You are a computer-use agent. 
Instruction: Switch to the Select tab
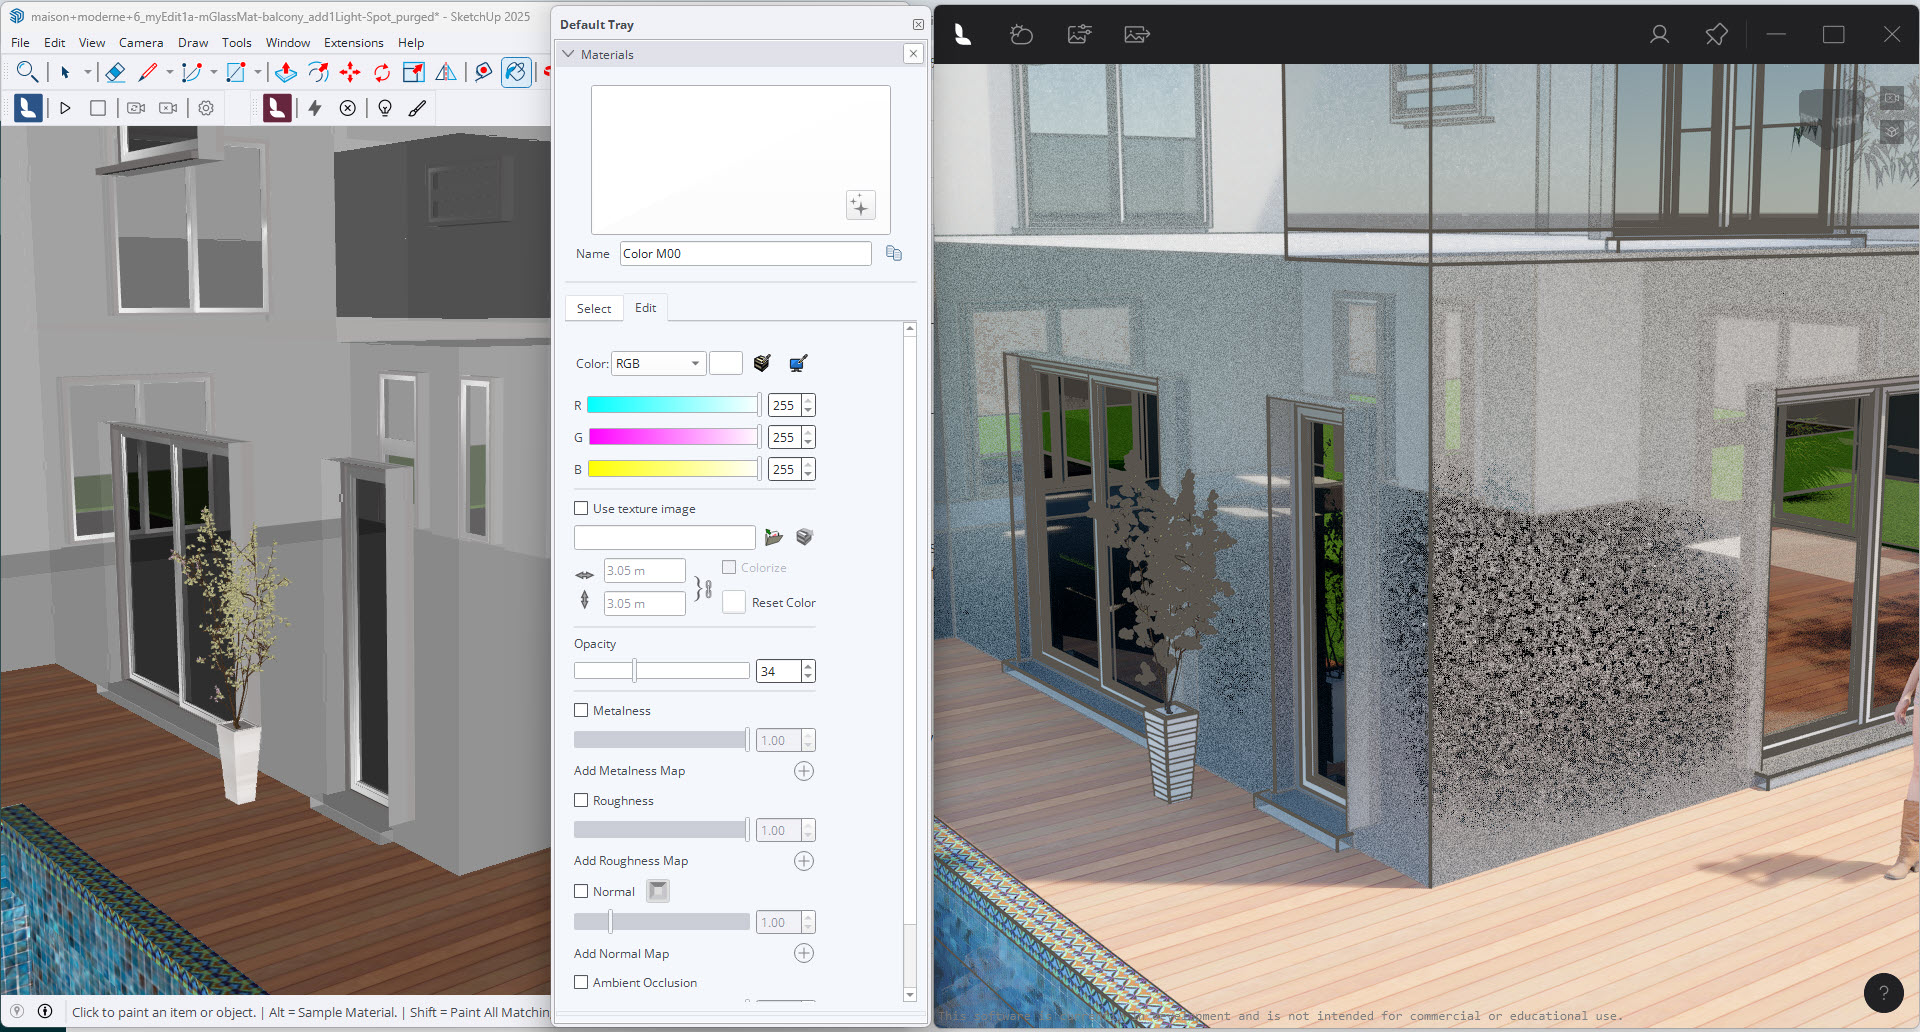coord(593,308)
